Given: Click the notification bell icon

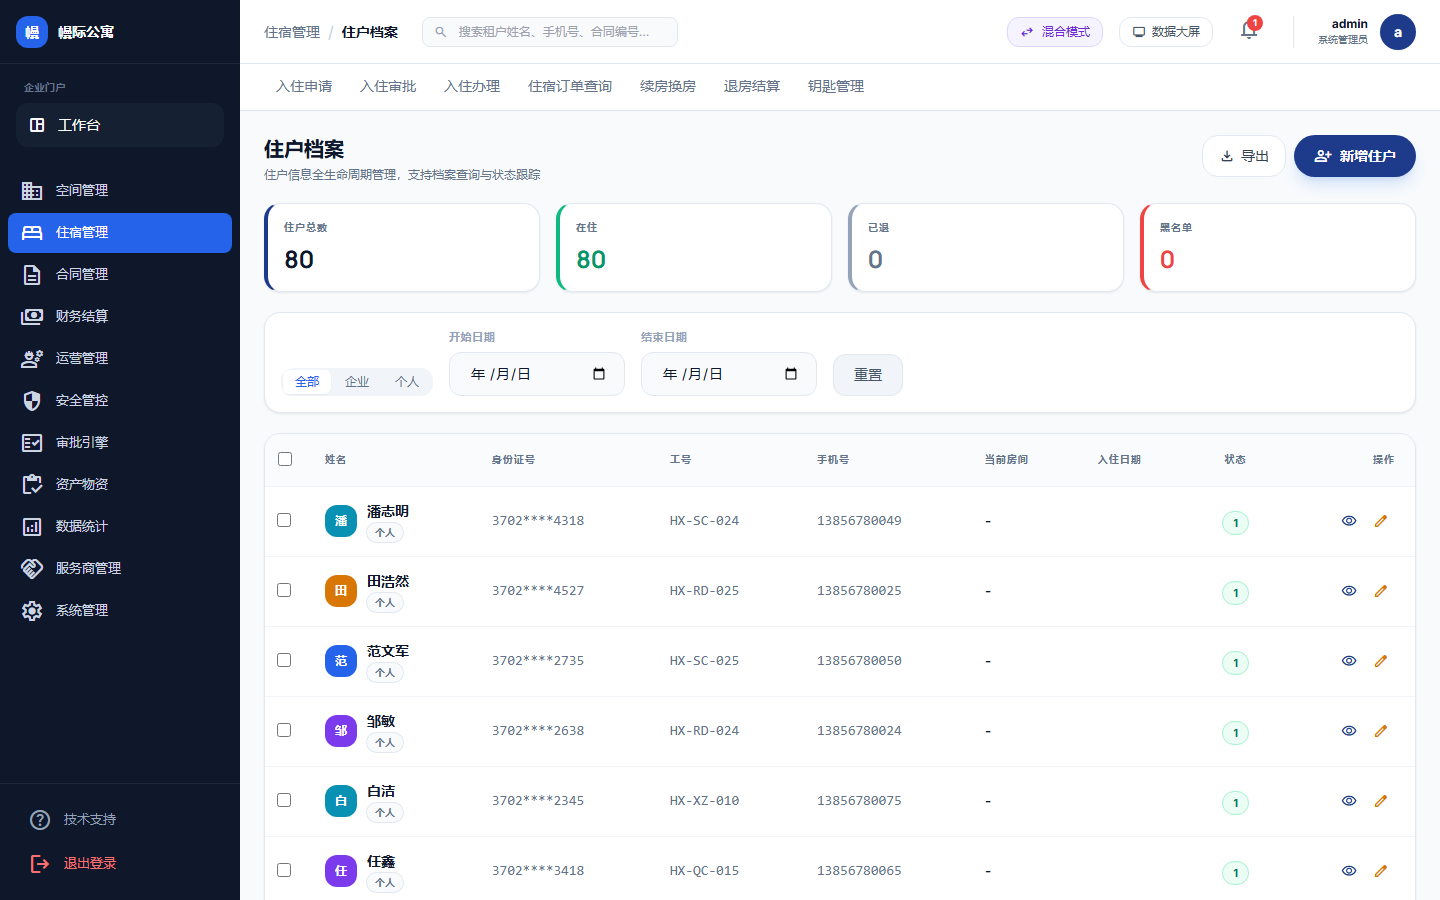Looking at the screenshot, I should [1247, 31].
